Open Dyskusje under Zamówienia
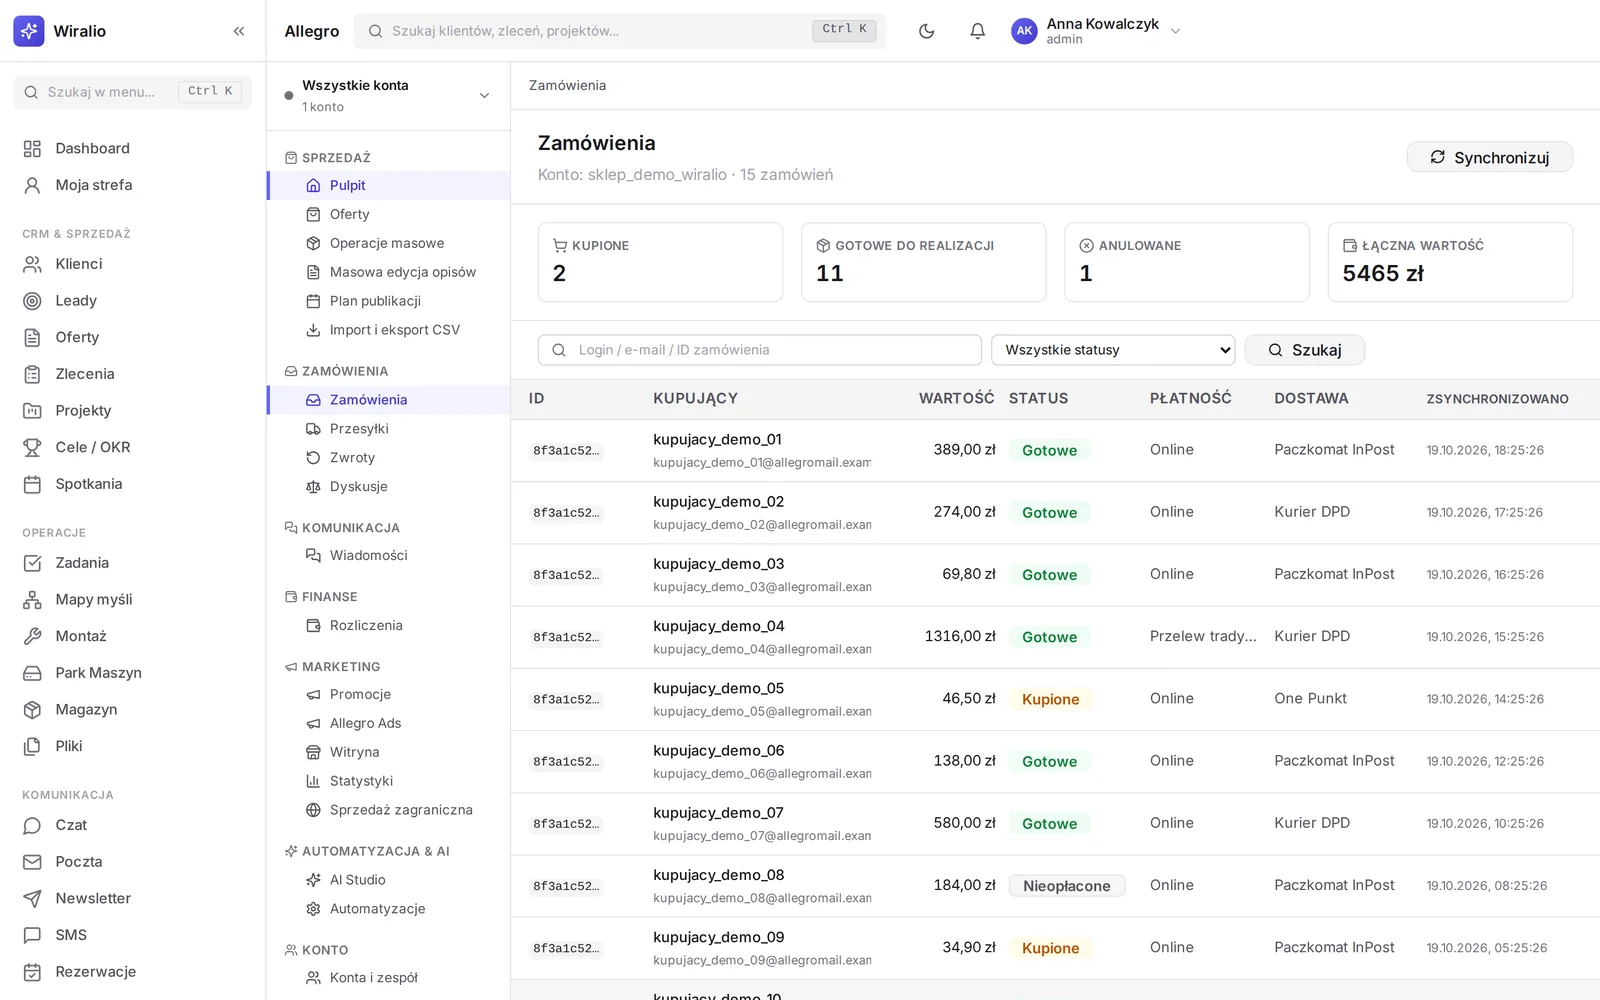This screenshot has width=1600, height=1000. [x=389, y=486]
